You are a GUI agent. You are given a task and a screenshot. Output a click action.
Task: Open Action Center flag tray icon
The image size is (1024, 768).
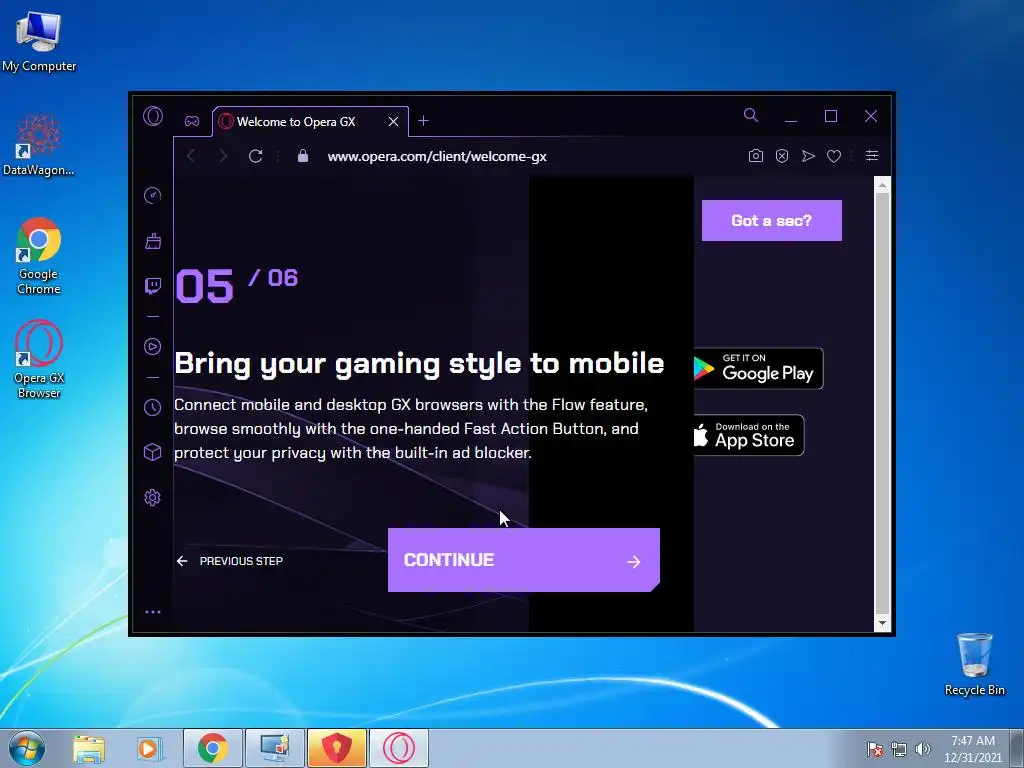click(874, 749)
